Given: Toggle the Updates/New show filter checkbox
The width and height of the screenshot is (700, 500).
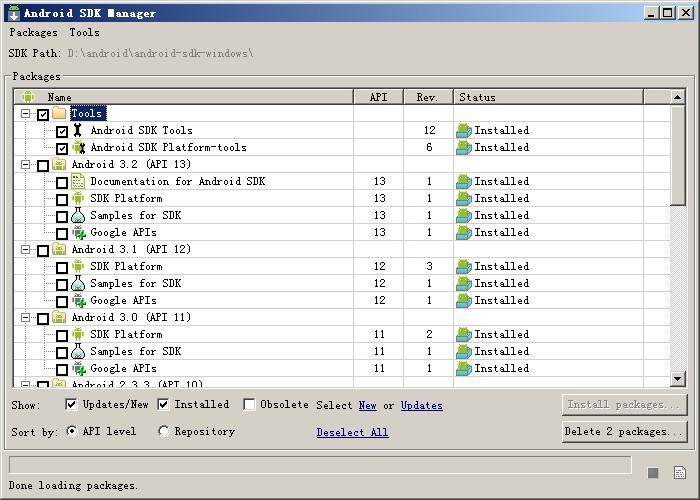Looking at the screenshot, I should [x=71, y=404].
